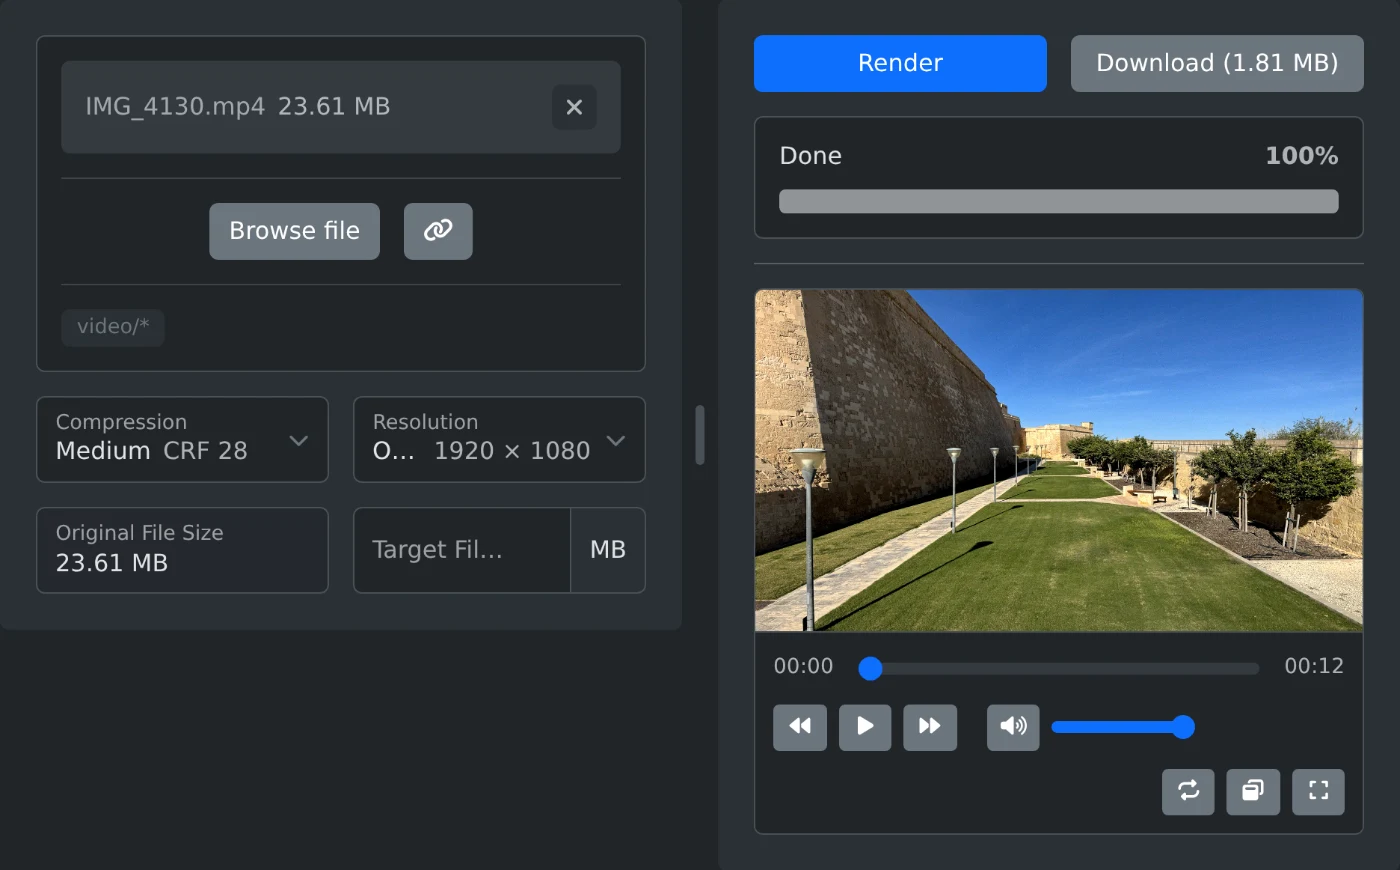This screenshot has width=1400, height=870.
Task: Enter fullscreen with the expand icon
Action: (x=1318, y=792)
